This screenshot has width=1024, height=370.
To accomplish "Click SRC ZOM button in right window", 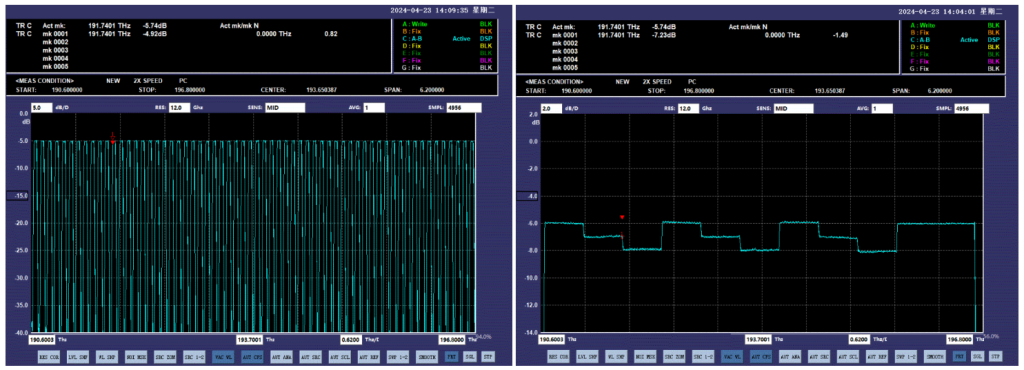I will tap(673, 357).
